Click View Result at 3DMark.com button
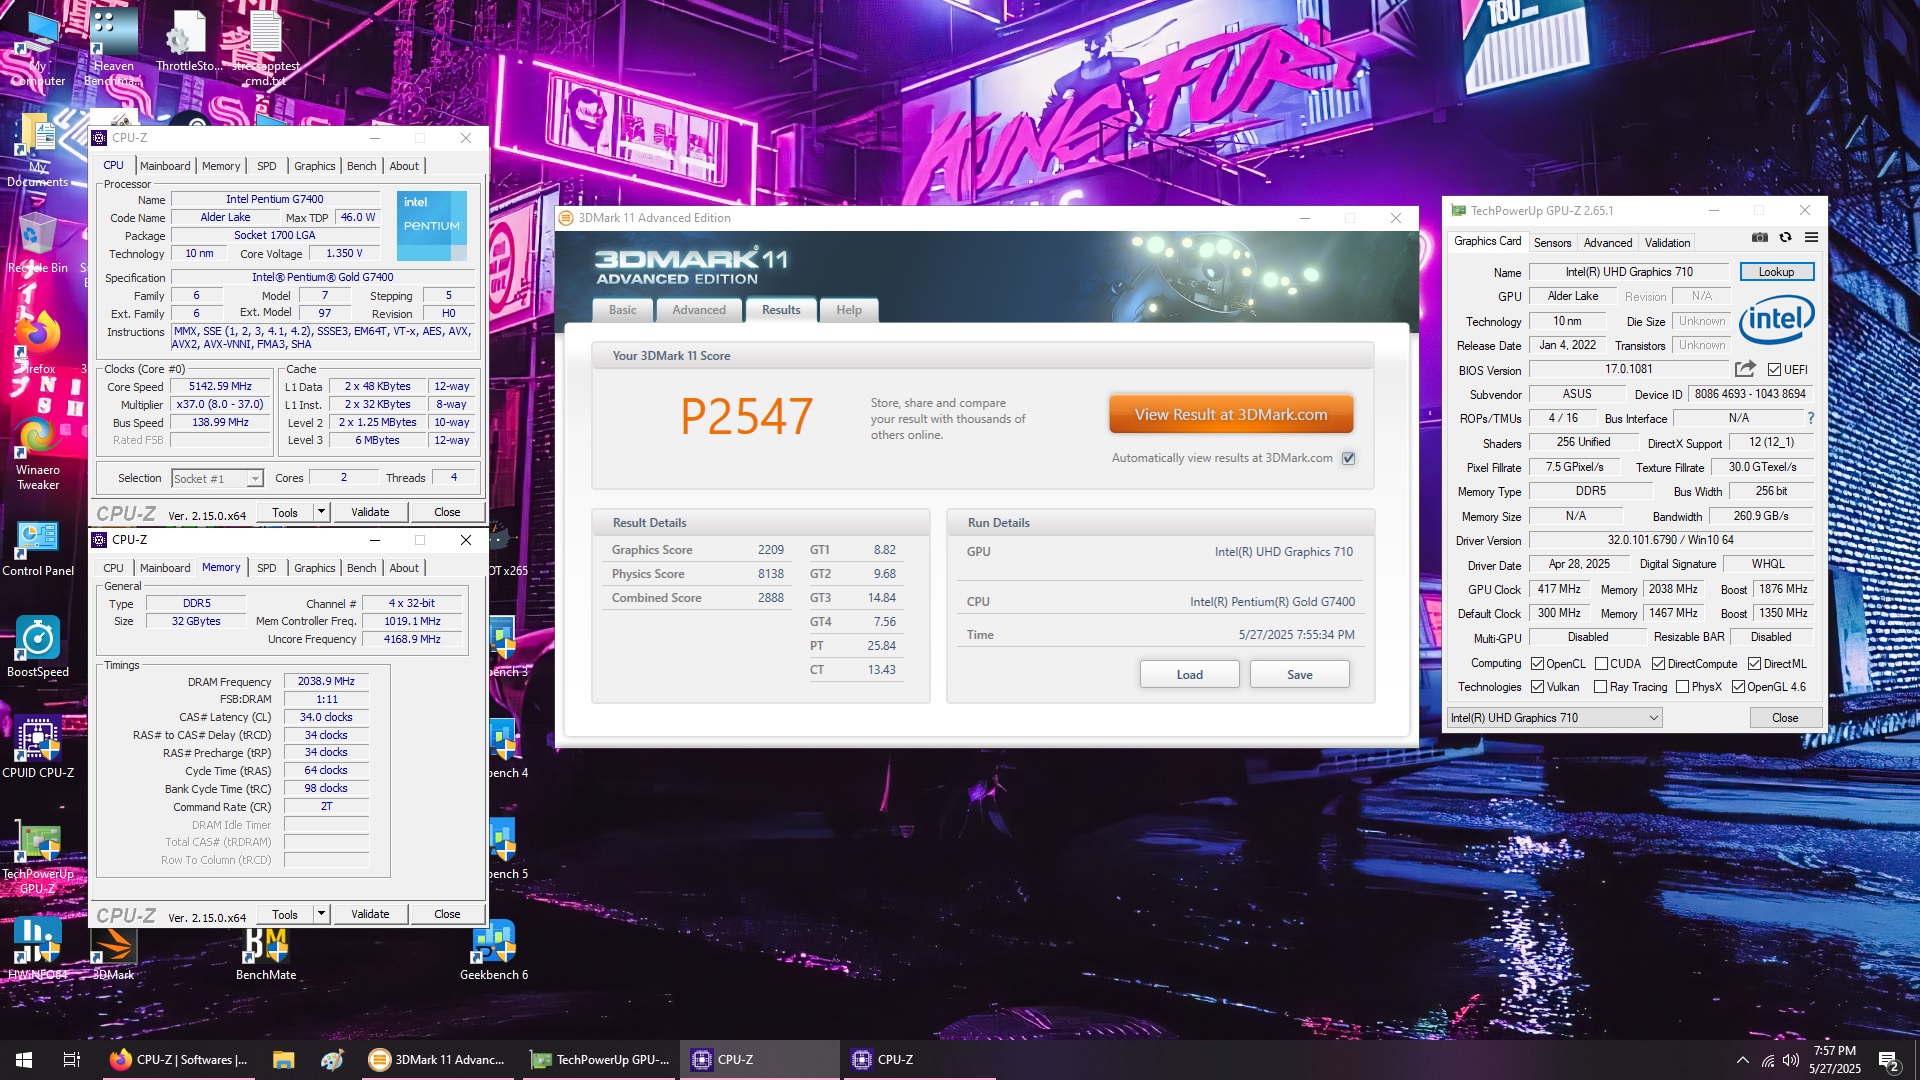 pyautogui.click(x=1231, y=414)
